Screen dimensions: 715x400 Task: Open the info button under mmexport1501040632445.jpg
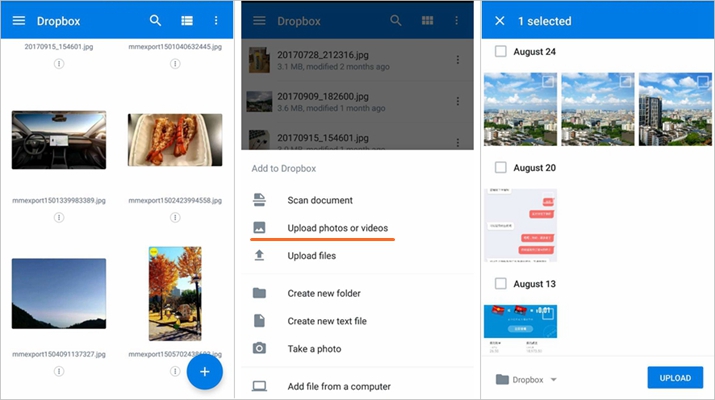[175, 64]
